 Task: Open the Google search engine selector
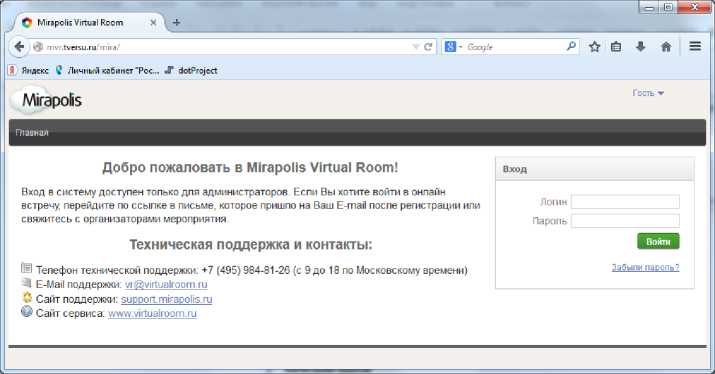tap(453, 47)
